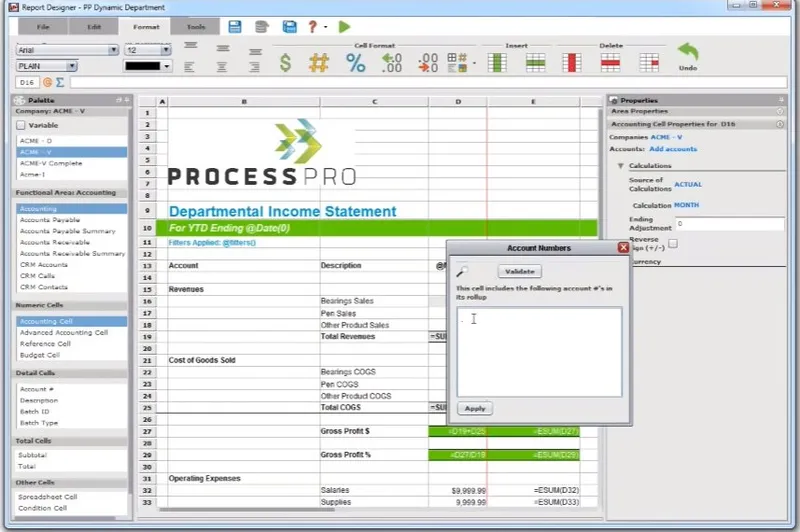
Task: Align cell text left
Action: point(189,67)
